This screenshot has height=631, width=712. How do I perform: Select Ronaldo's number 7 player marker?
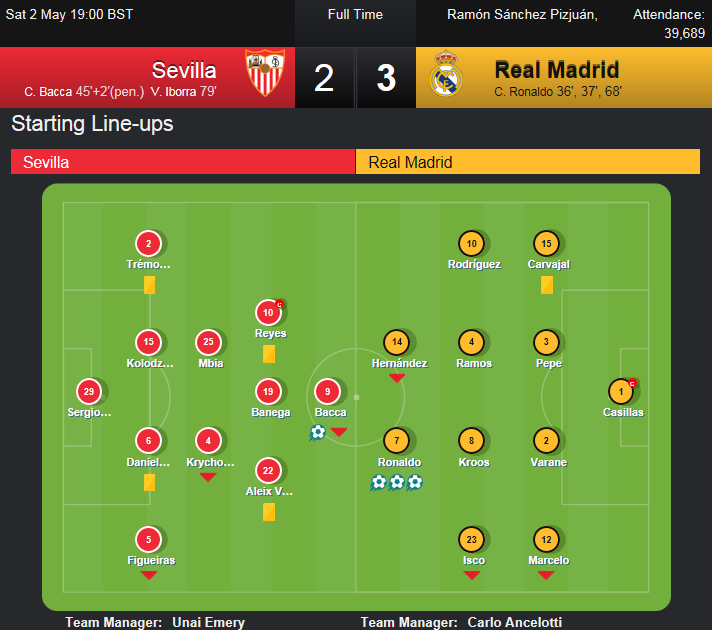pos(396,440)
